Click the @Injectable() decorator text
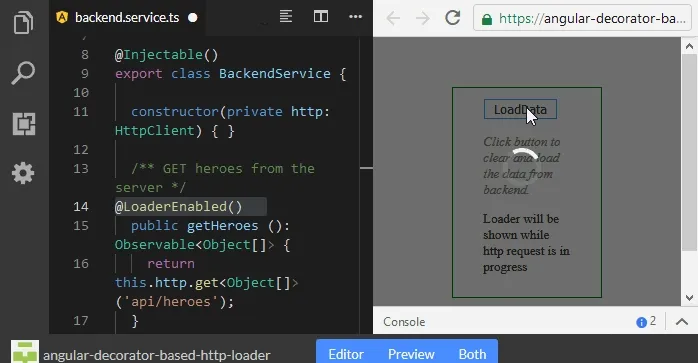Screen dimensions: 698x363 pos(166,55)
